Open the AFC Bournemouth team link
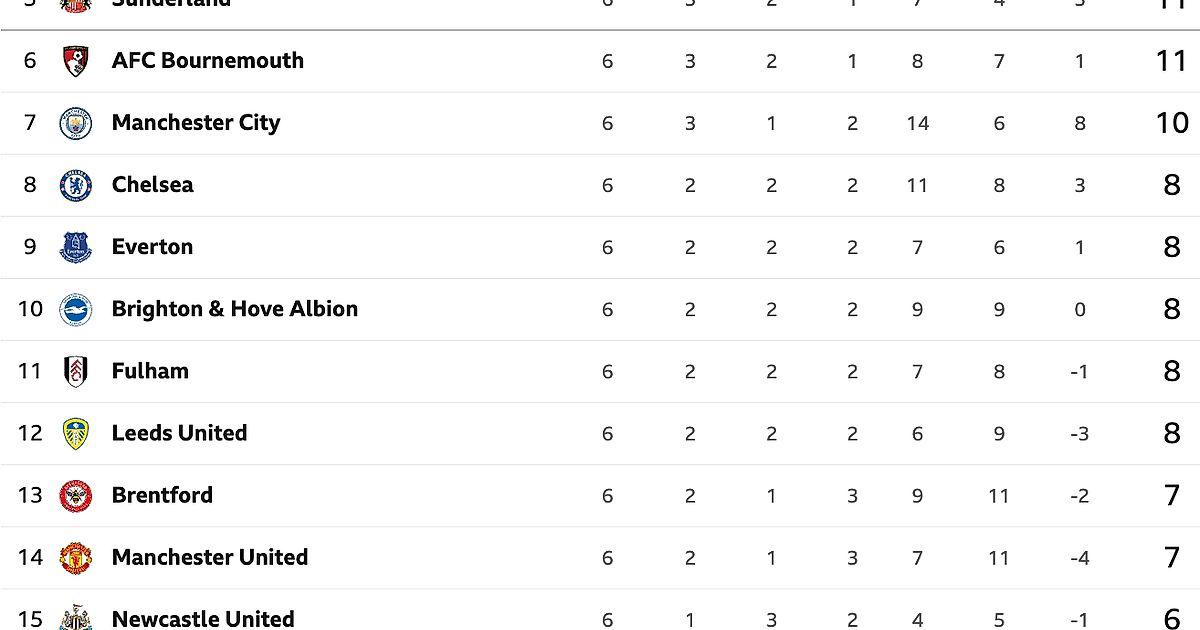1200x630 pixels. [207, 61]
